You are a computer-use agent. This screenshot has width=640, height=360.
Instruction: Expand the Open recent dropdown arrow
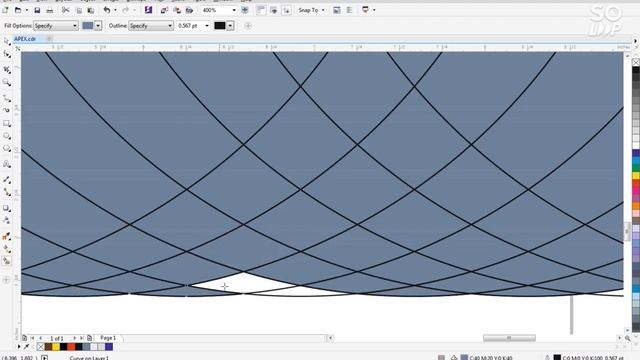pos(27,10)
